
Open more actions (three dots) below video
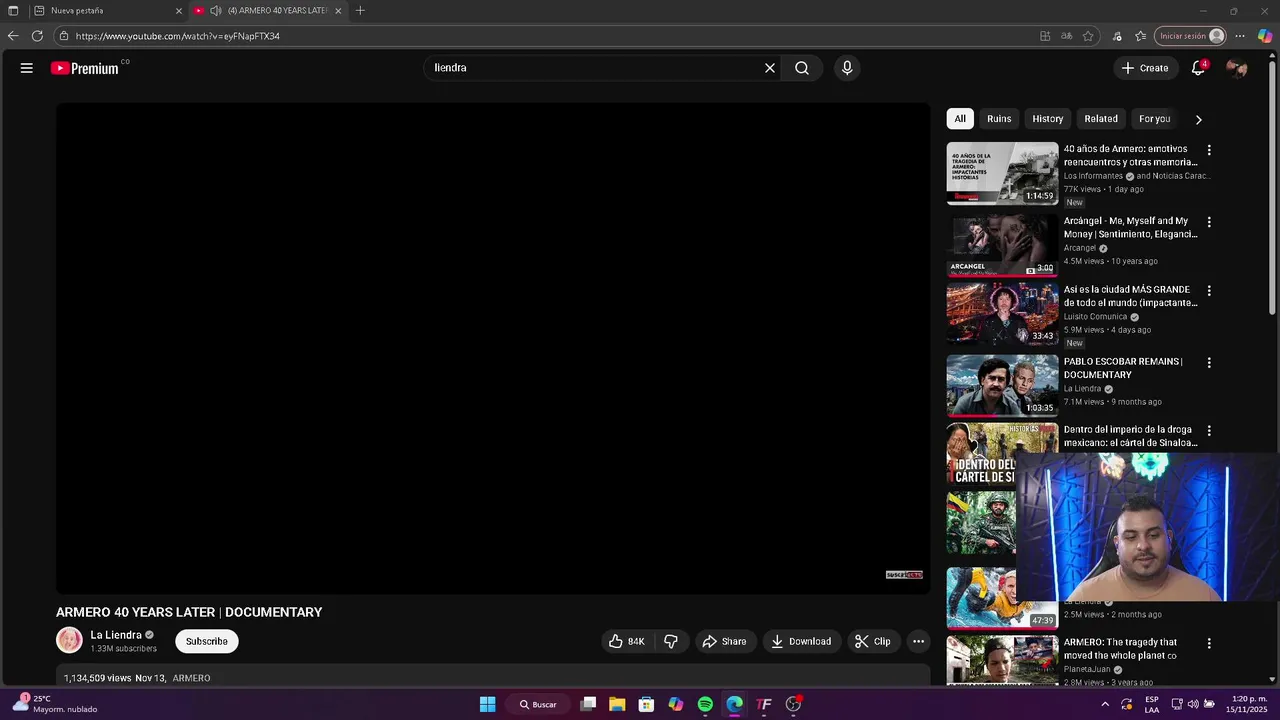[918, 641]
